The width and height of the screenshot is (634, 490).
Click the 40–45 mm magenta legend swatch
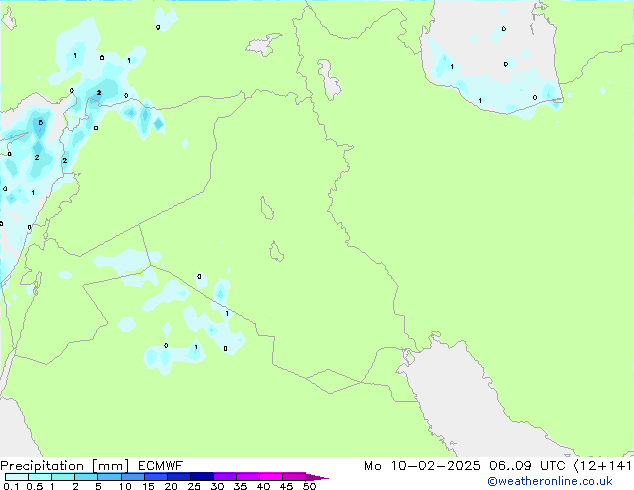point(271,477)
